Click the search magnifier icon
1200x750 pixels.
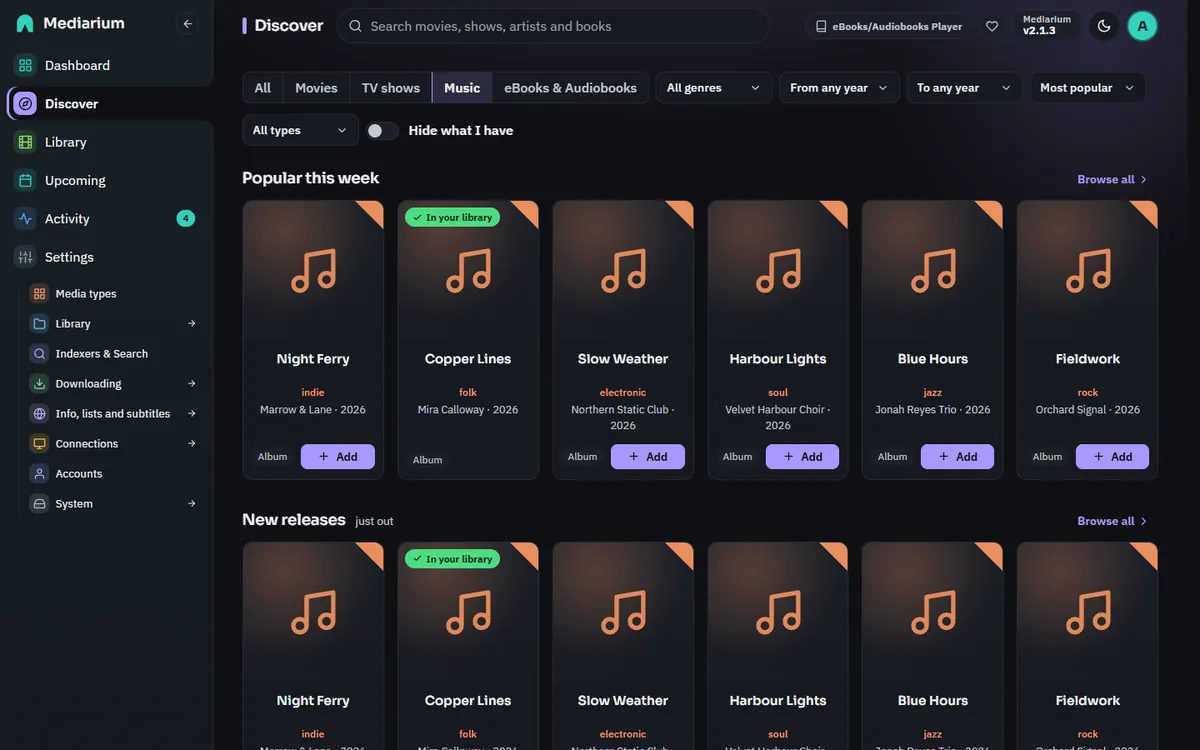[355, 26]
